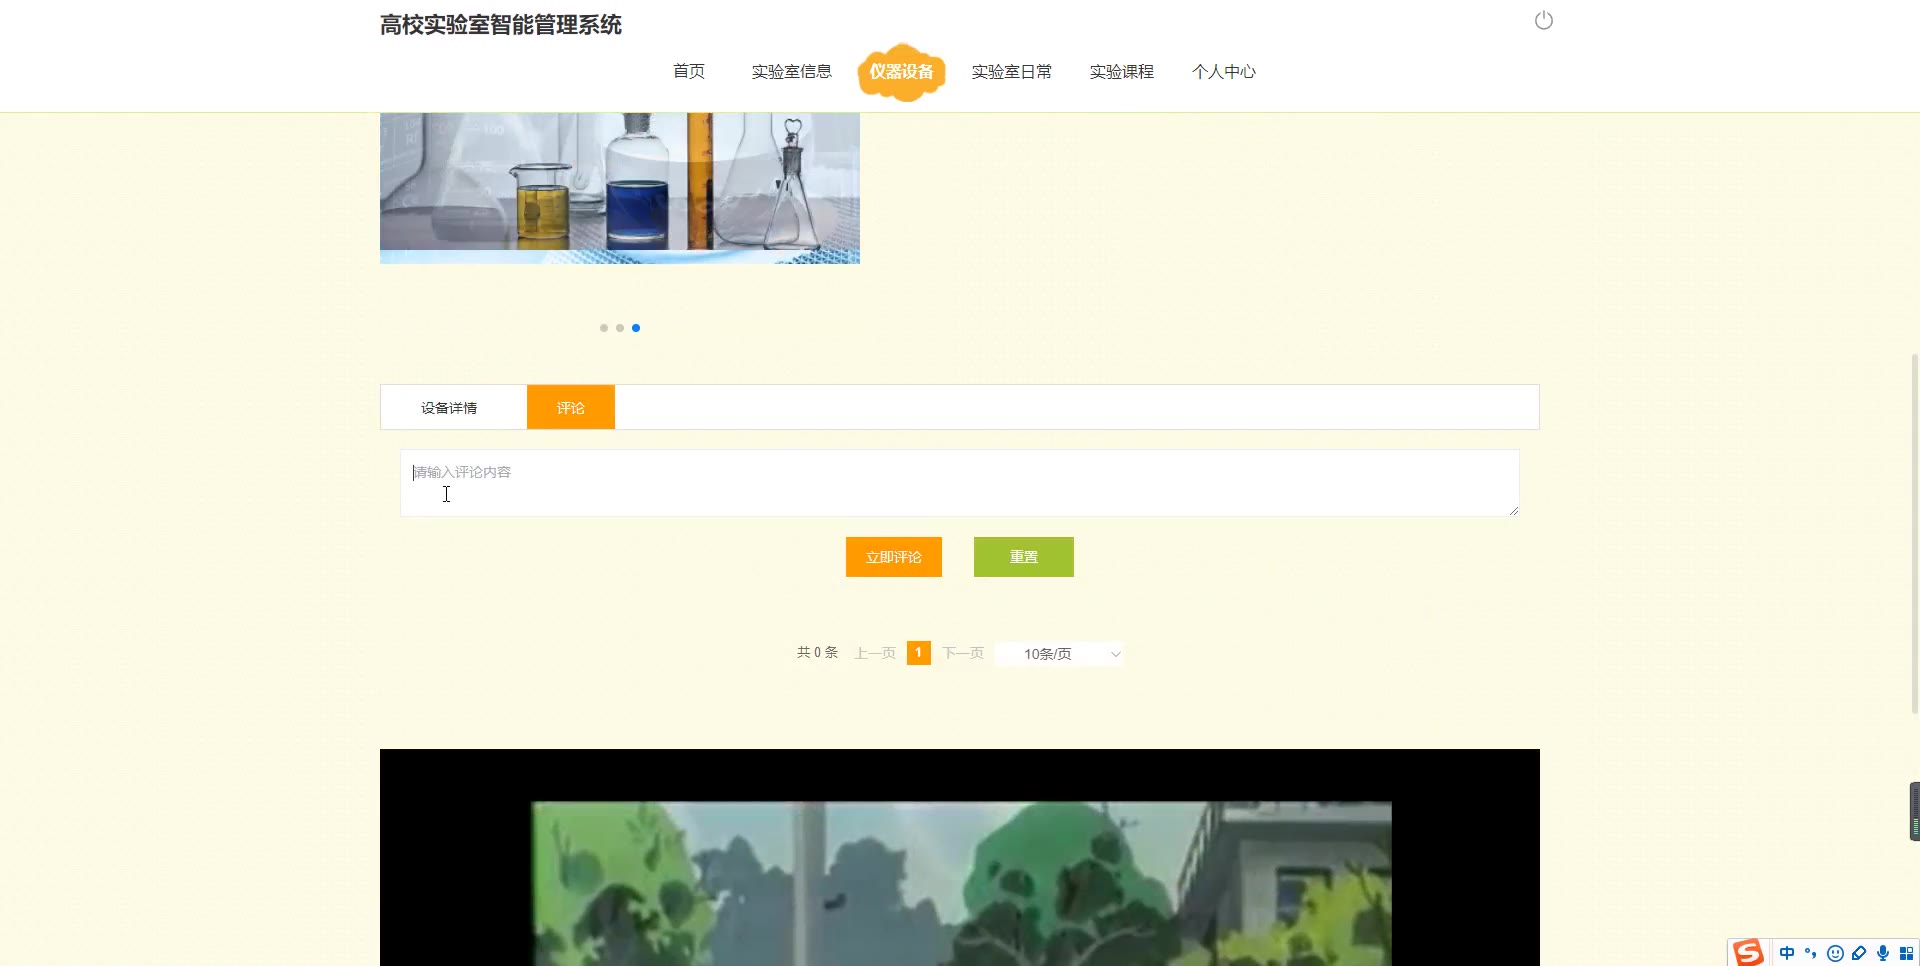Click the 高校实验室智能管理系统 site title

501,25
